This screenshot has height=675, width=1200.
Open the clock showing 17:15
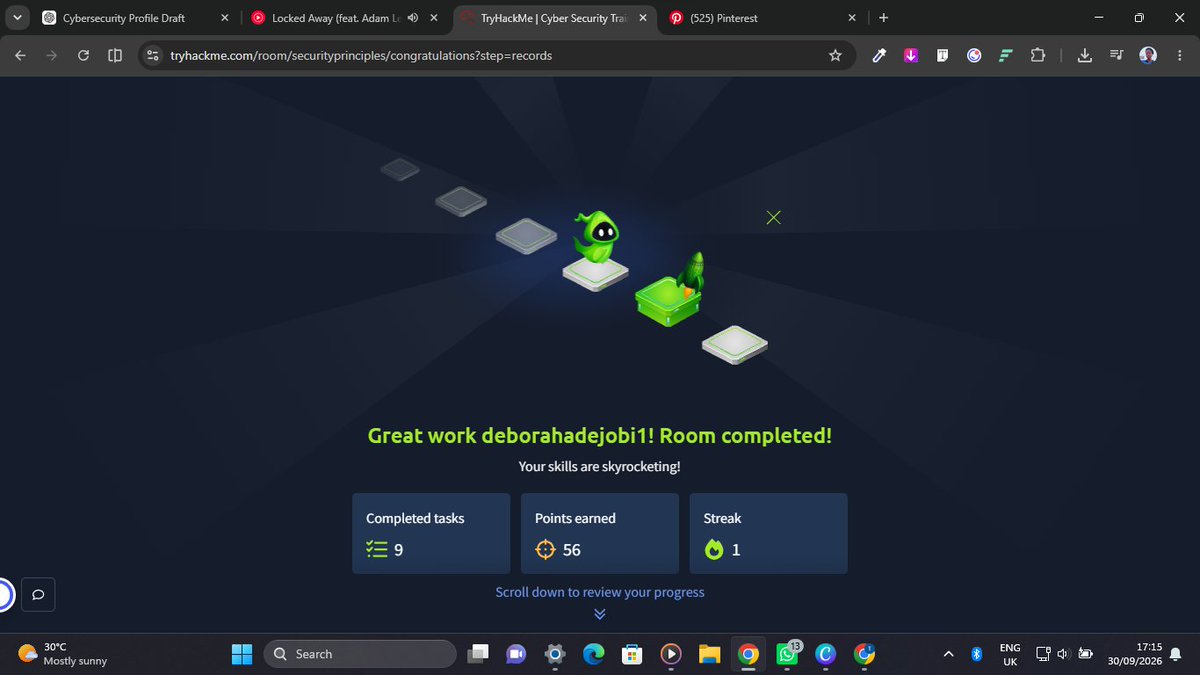point(1137,654)
